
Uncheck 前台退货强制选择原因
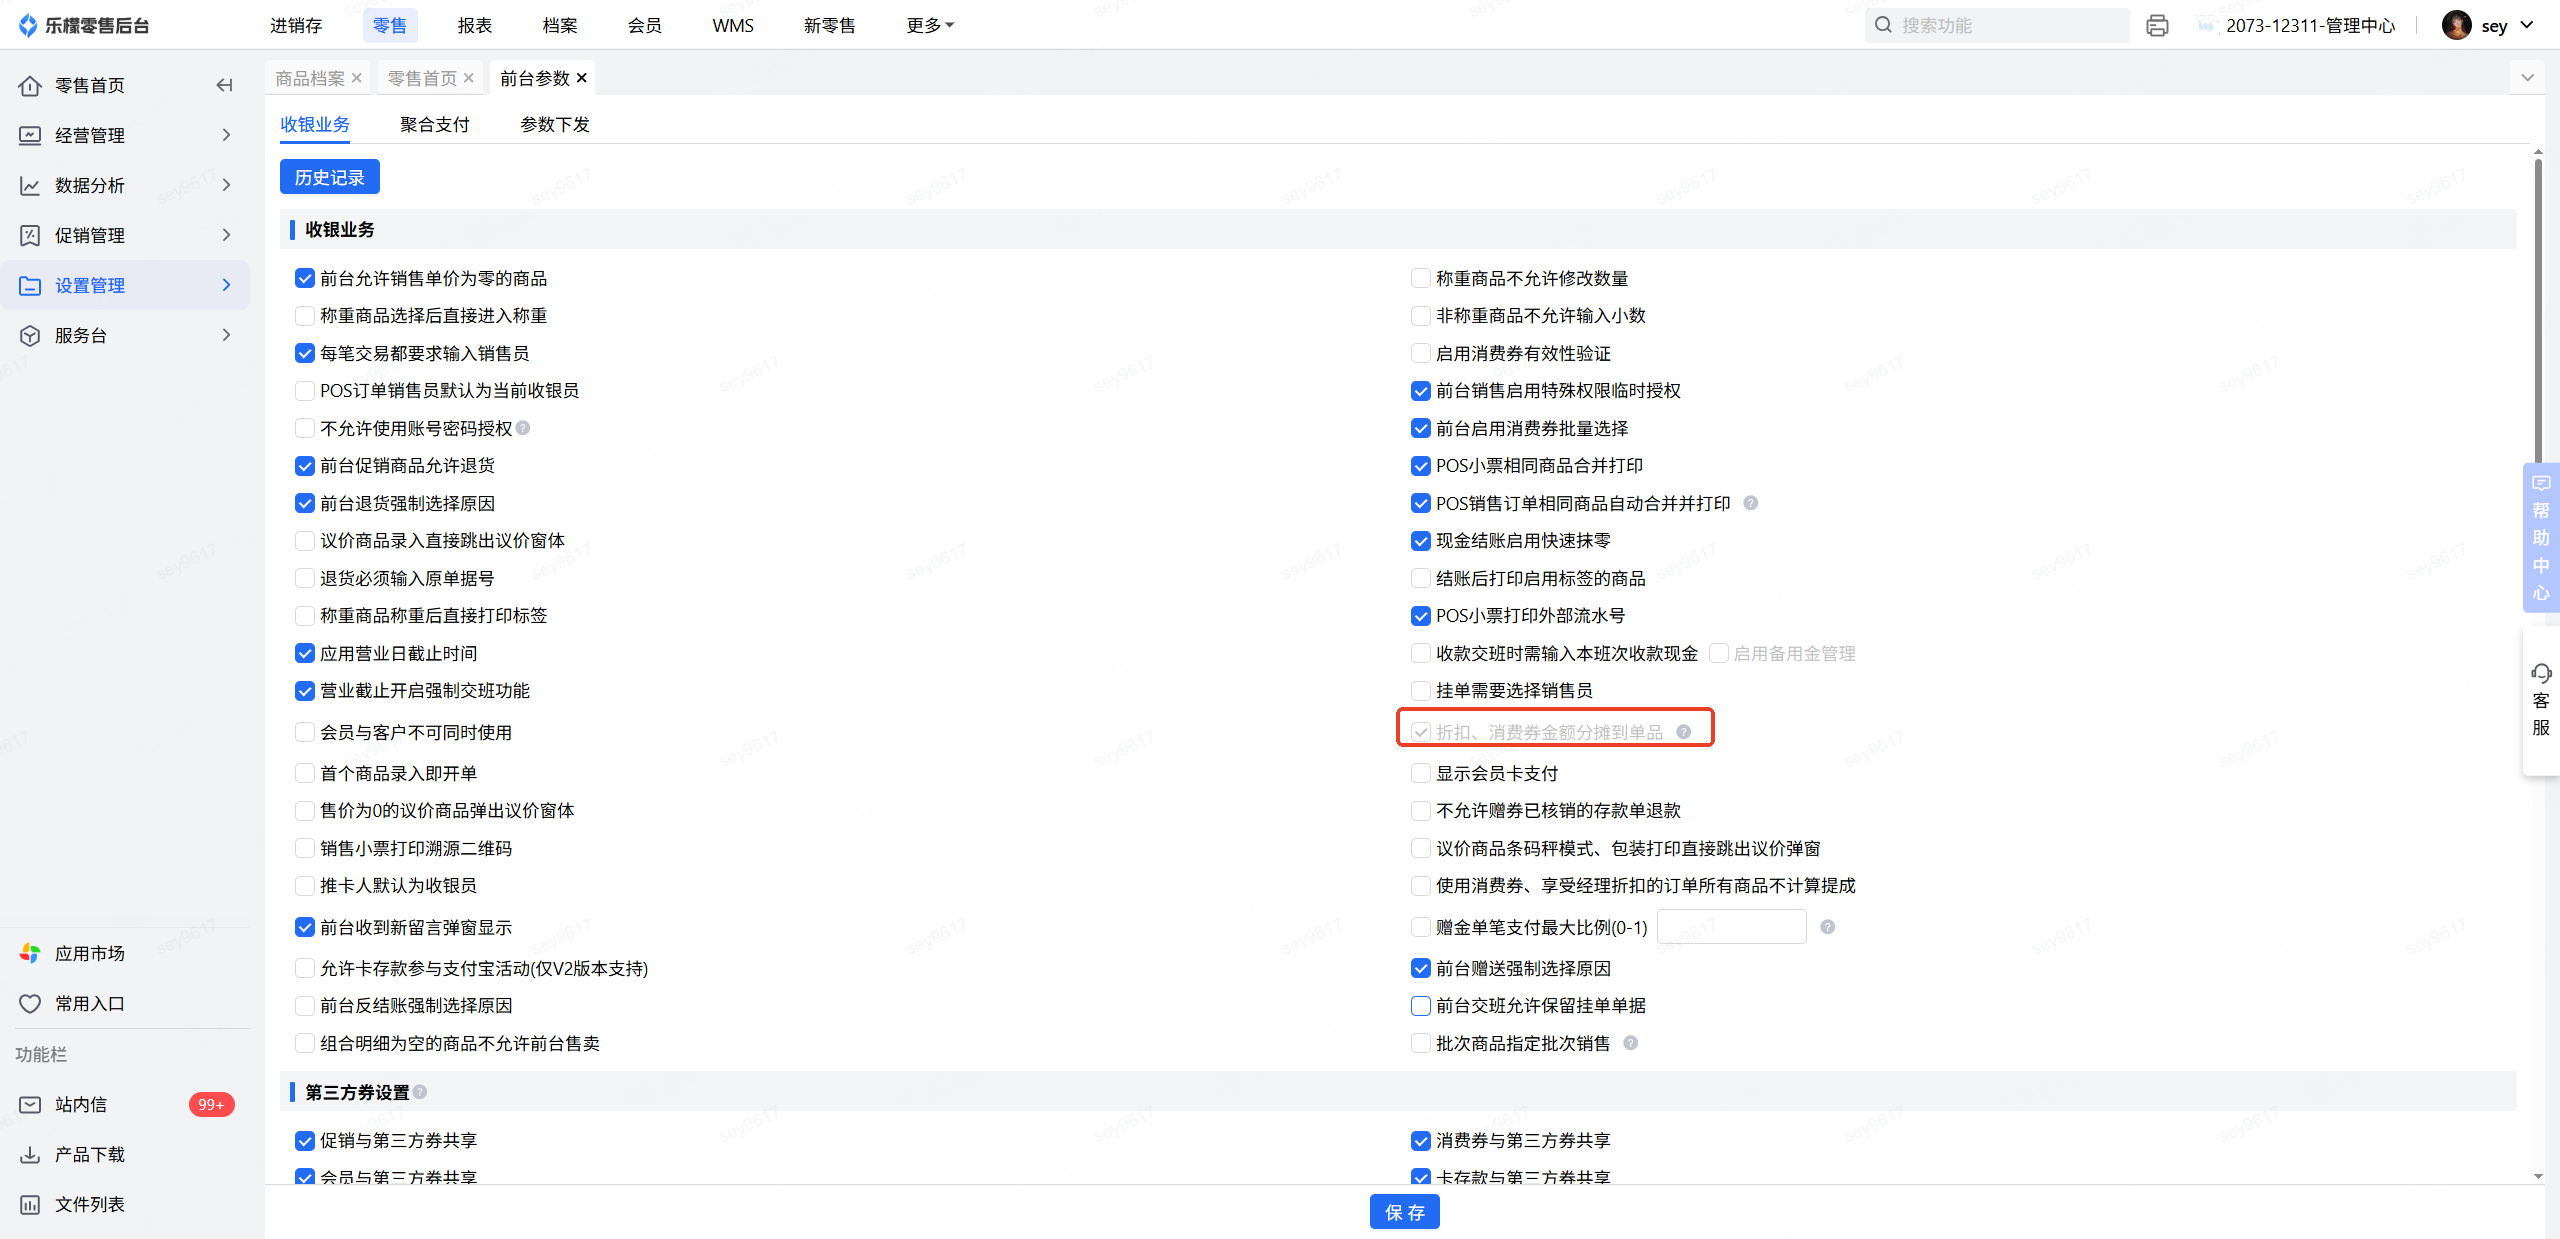[305, 503]
